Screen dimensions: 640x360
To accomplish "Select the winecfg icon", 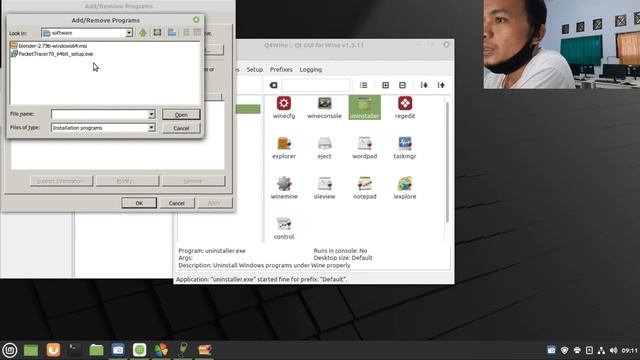I will point(284,107).
